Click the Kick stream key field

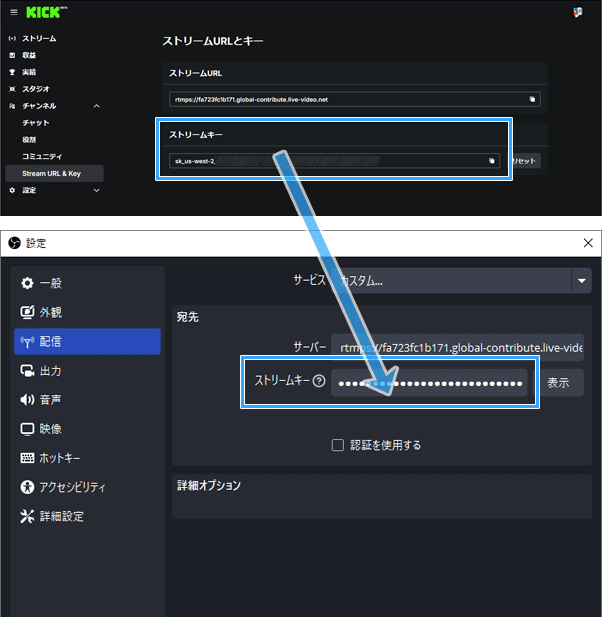pyautogui.click(x=334, y=161)
